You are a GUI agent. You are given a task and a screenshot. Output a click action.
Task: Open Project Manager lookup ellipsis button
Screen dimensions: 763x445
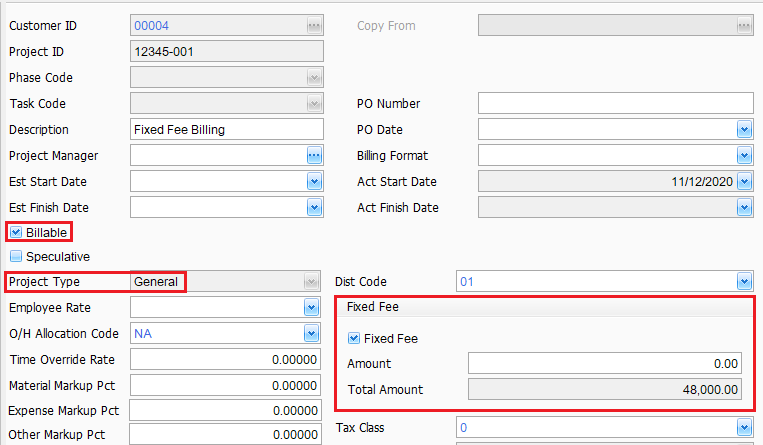(x=314, y=156)
